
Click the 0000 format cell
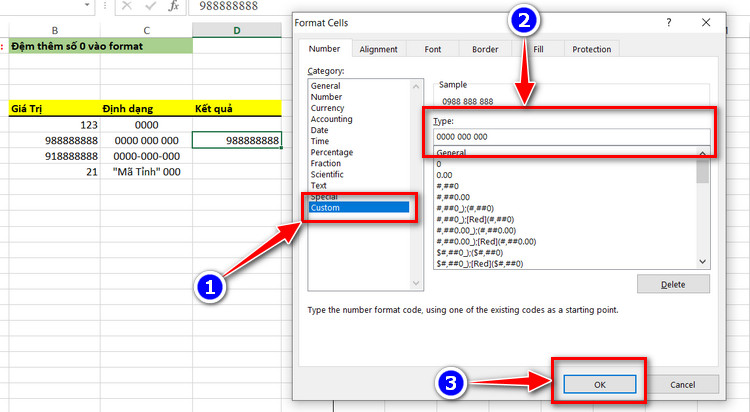146,125
